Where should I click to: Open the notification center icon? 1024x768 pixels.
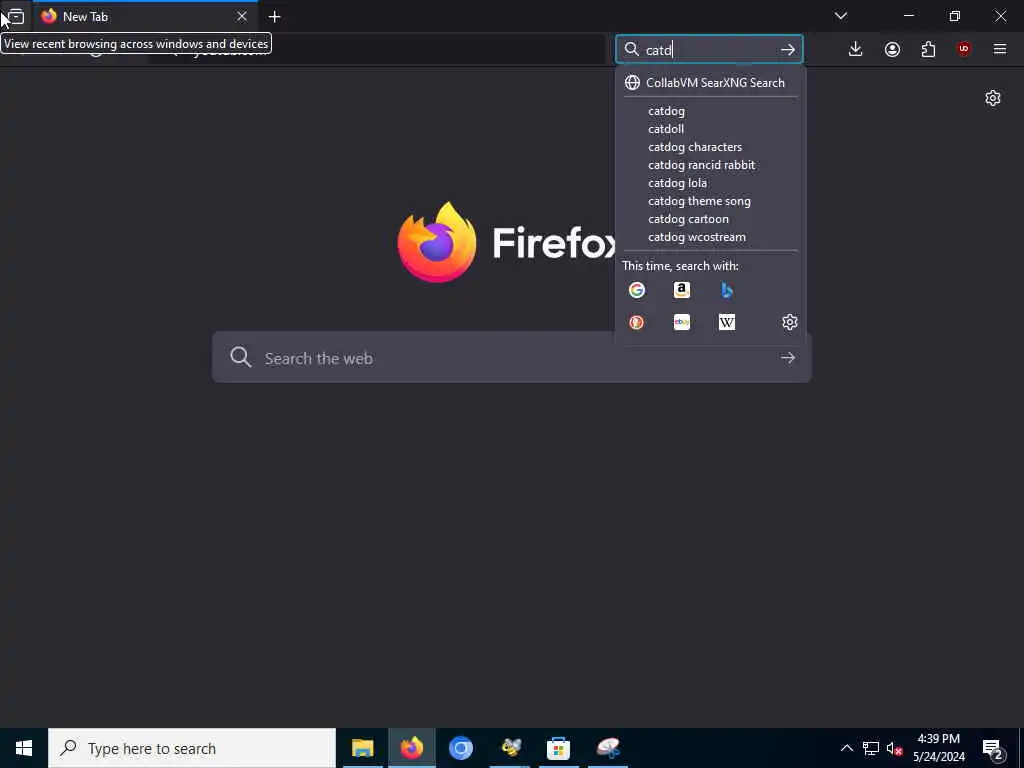[992, 748]
